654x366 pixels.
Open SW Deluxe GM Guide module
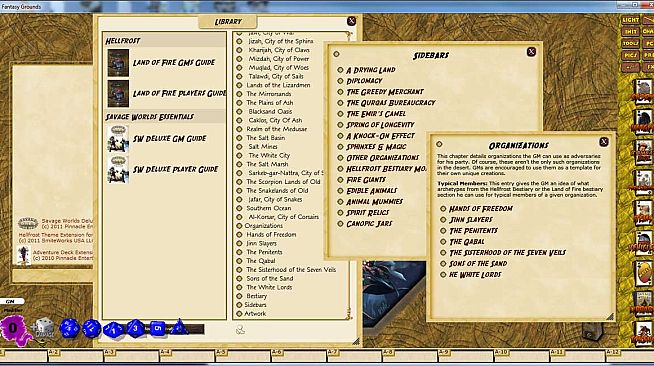(169, 139)
